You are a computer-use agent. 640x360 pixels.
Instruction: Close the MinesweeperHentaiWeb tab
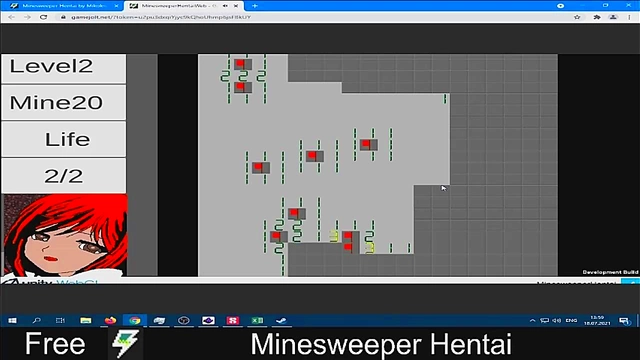(x=236, y=6)
